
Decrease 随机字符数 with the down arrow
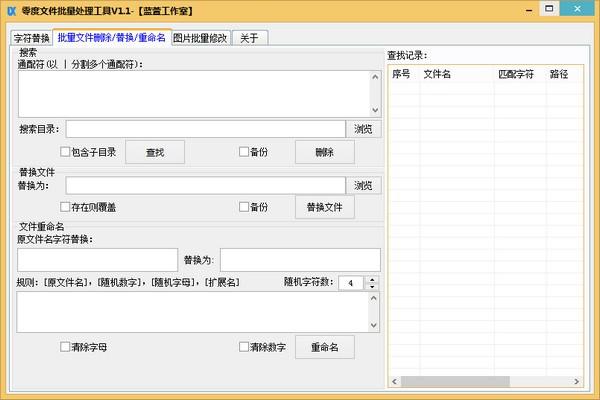coord(373,288)
